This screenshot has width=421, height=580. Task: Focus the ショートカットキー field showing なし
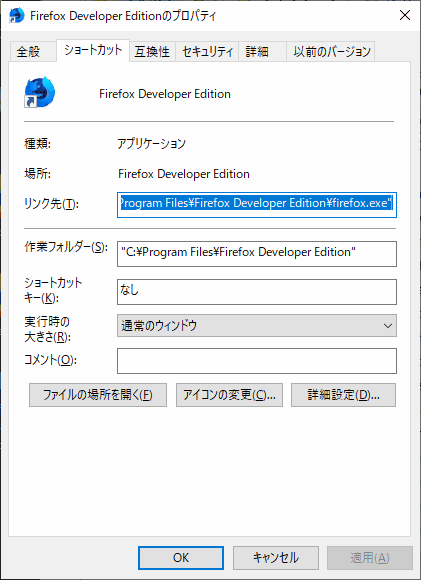click(x=257, y=292)
